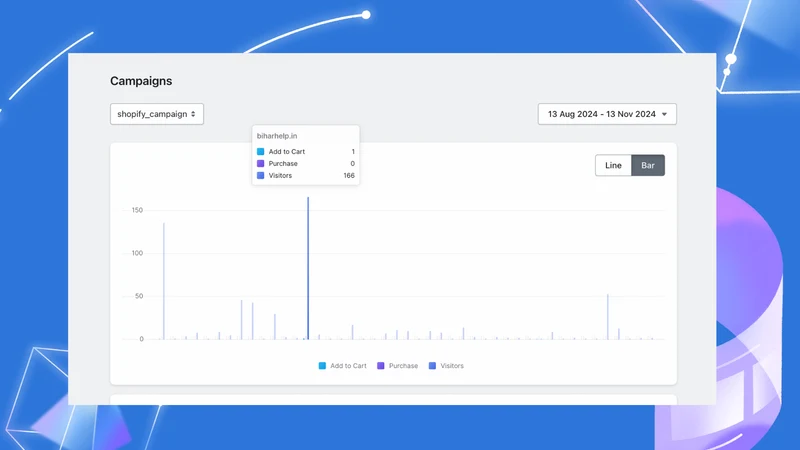Click the 100 y-axis label

point(137,253)
